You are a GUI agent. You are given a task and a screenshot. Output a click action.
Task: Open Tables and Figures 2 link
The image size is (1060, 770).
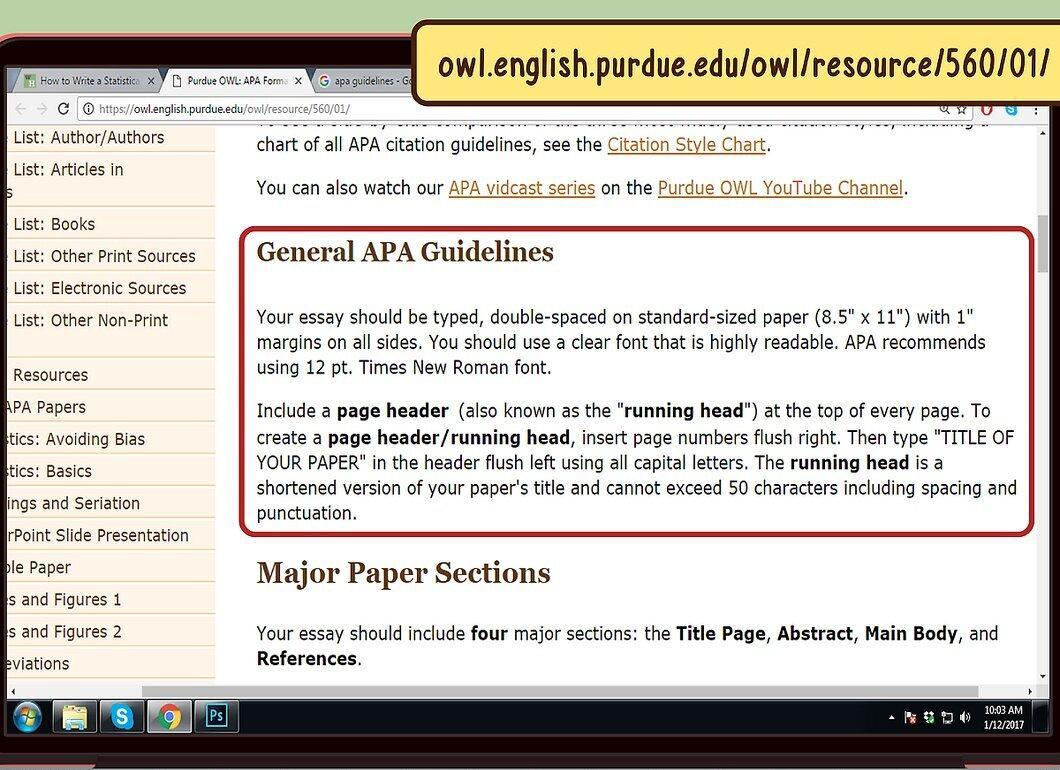(x=64, y=631)
